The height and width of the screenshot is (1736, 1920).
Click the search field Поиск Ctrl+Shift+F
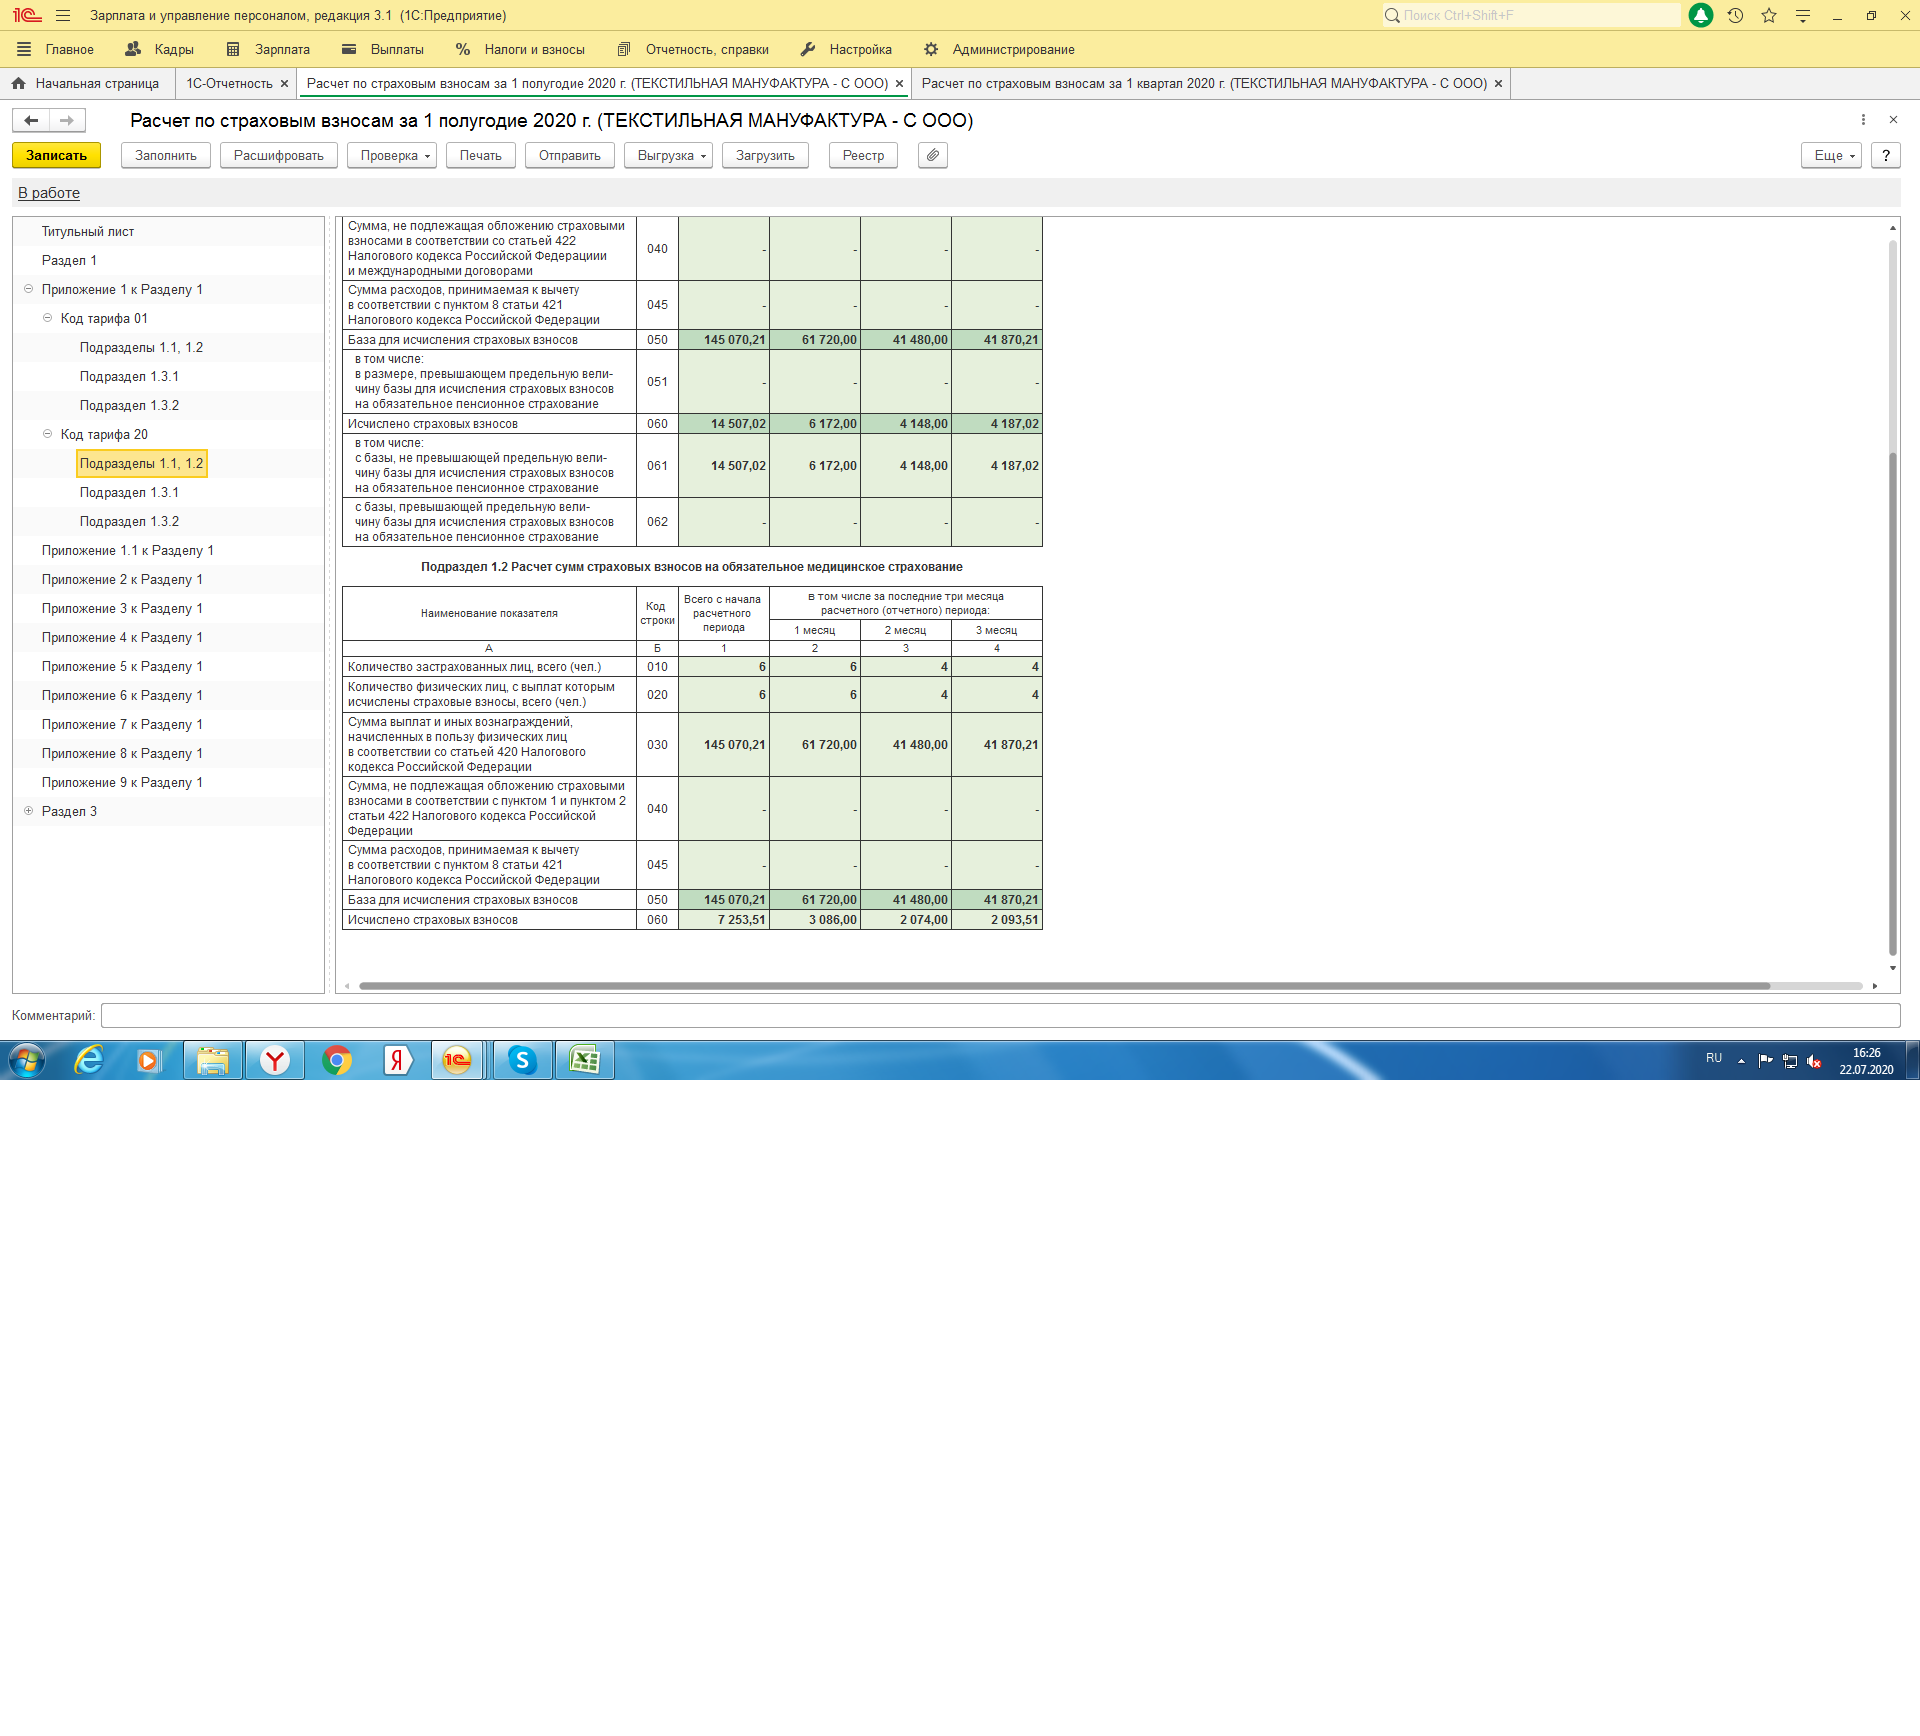coord(1532,16)
